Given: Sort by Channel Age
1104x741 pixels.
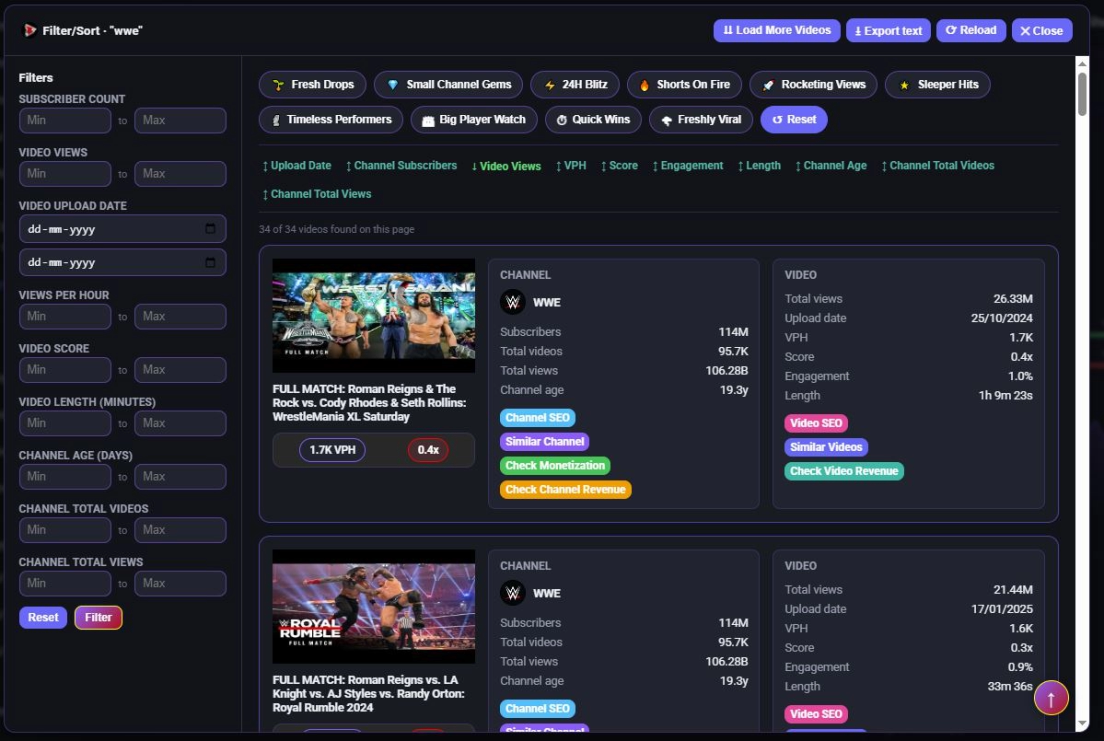Looking at the screenshot, I should click(831, 166).
